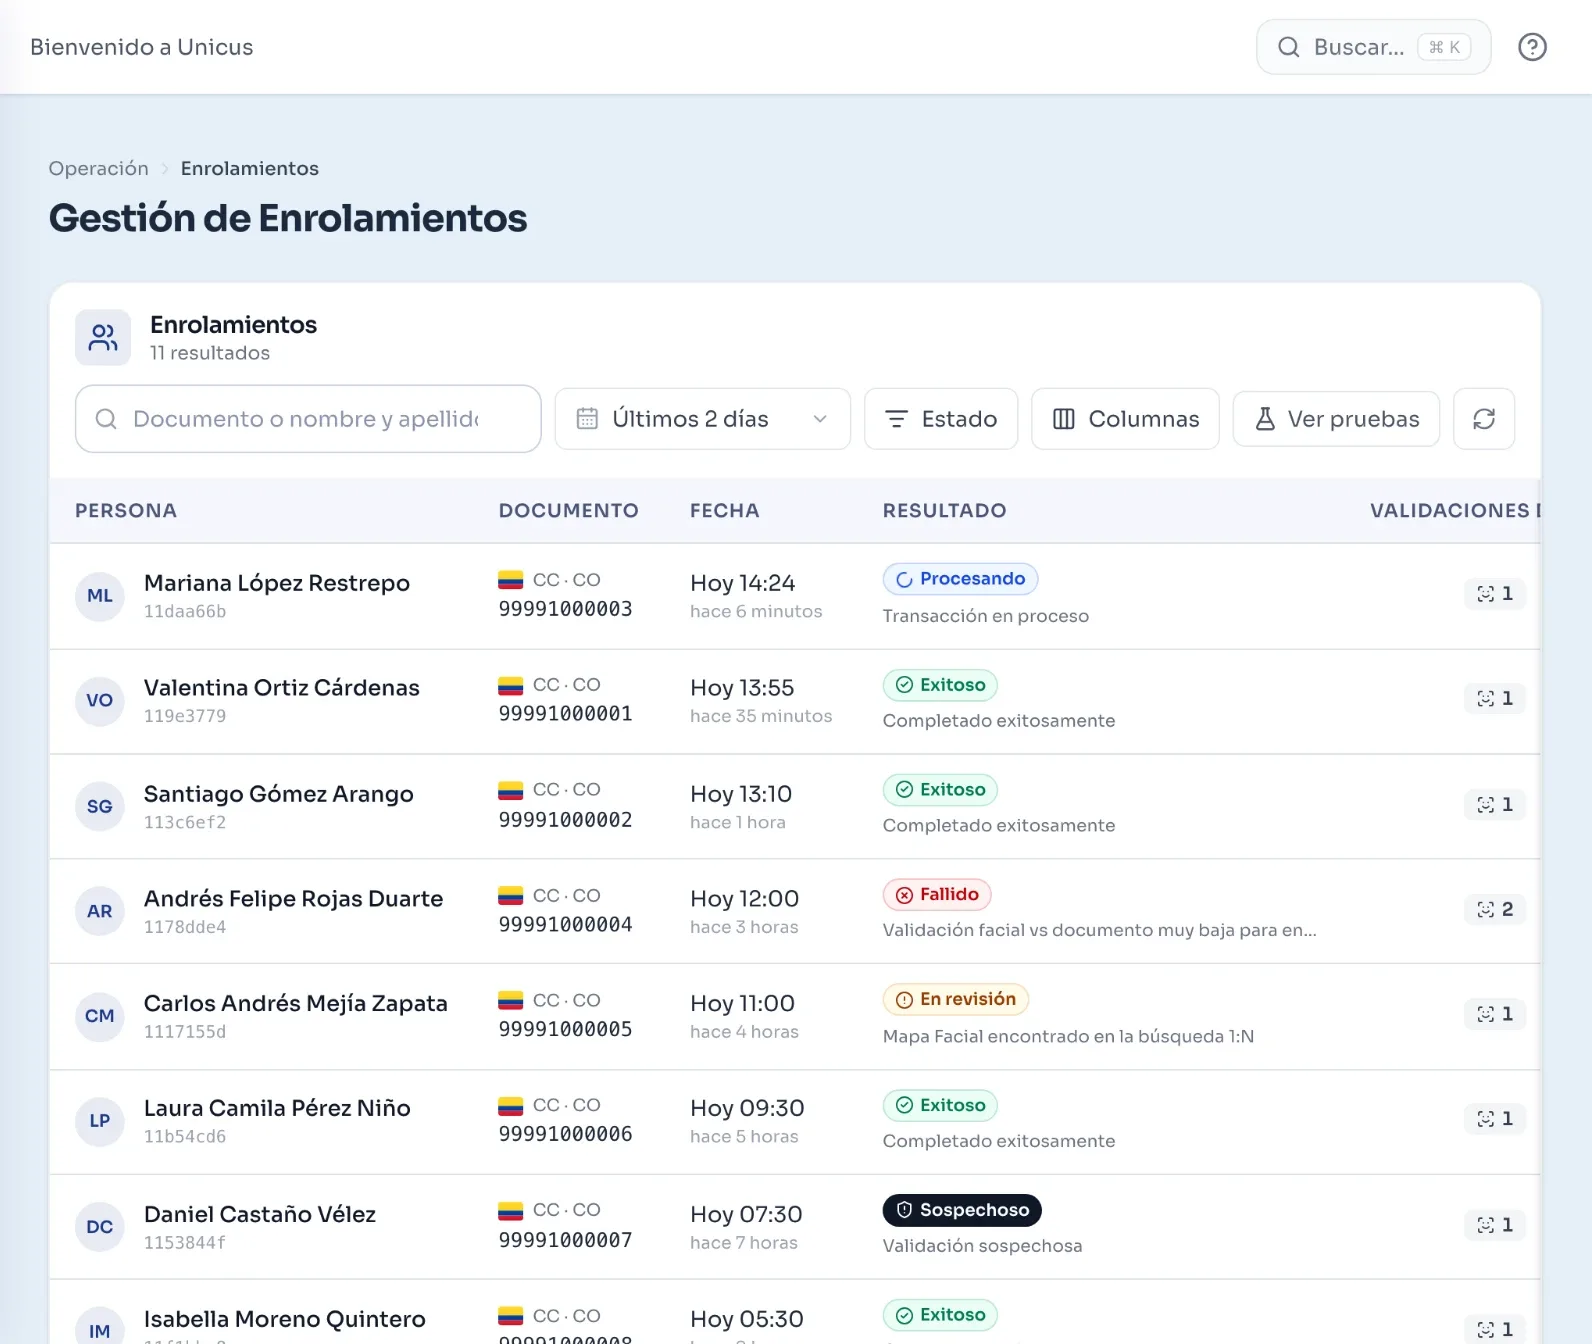1592x1344 pixels.
Task: Select document number 99991000004
Action: pos(566,925)
